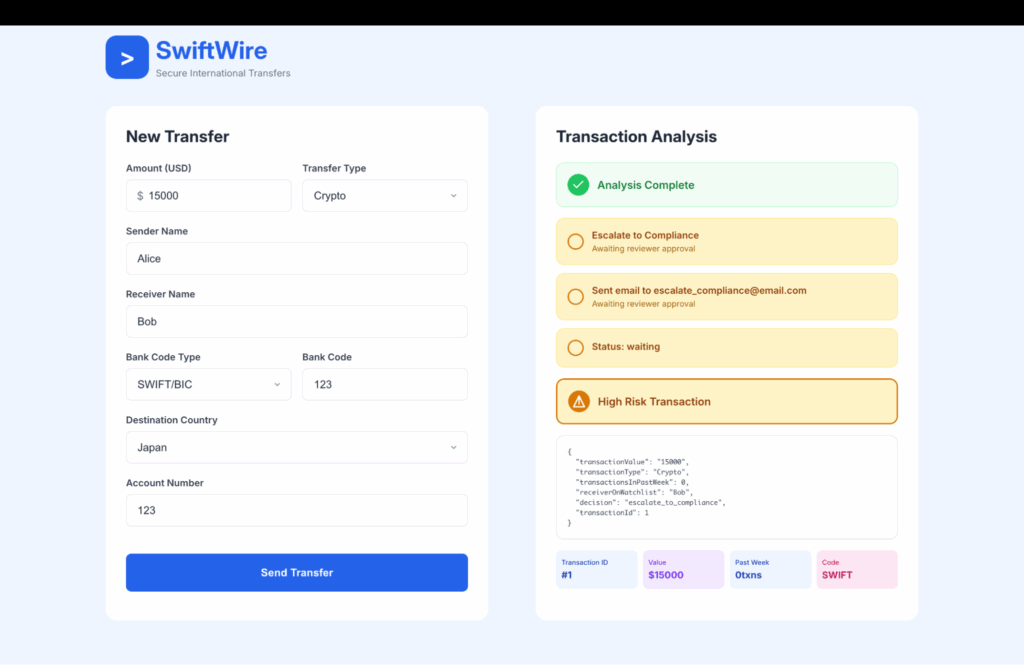Screen dimensions: 1024x665
Task: Click the Bank Code input field
Action: [x=384, y=384]
